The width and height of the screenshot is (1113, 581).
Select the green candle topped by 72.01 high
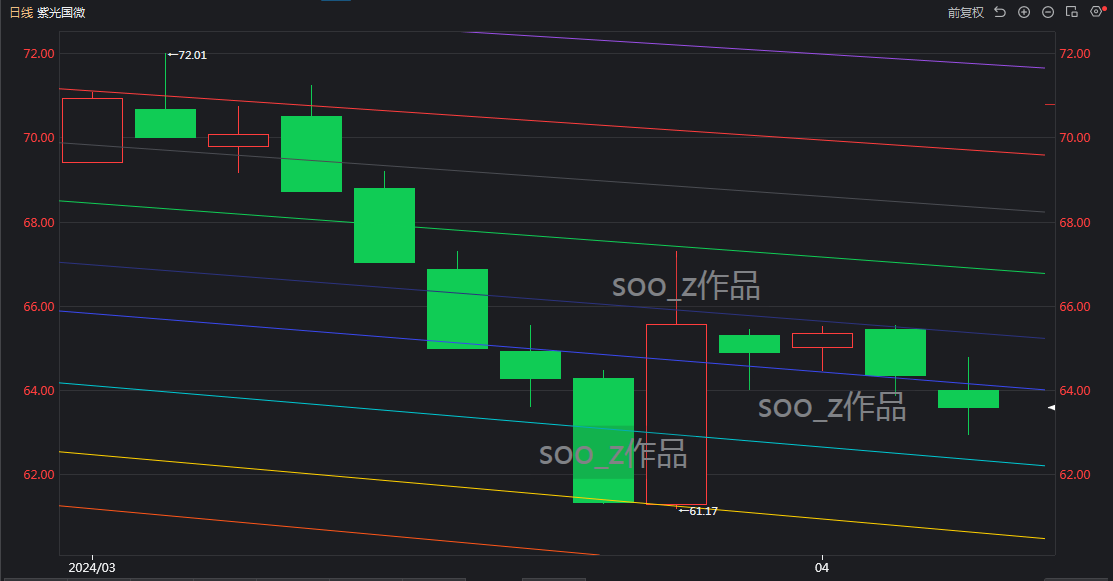(165, 123)
